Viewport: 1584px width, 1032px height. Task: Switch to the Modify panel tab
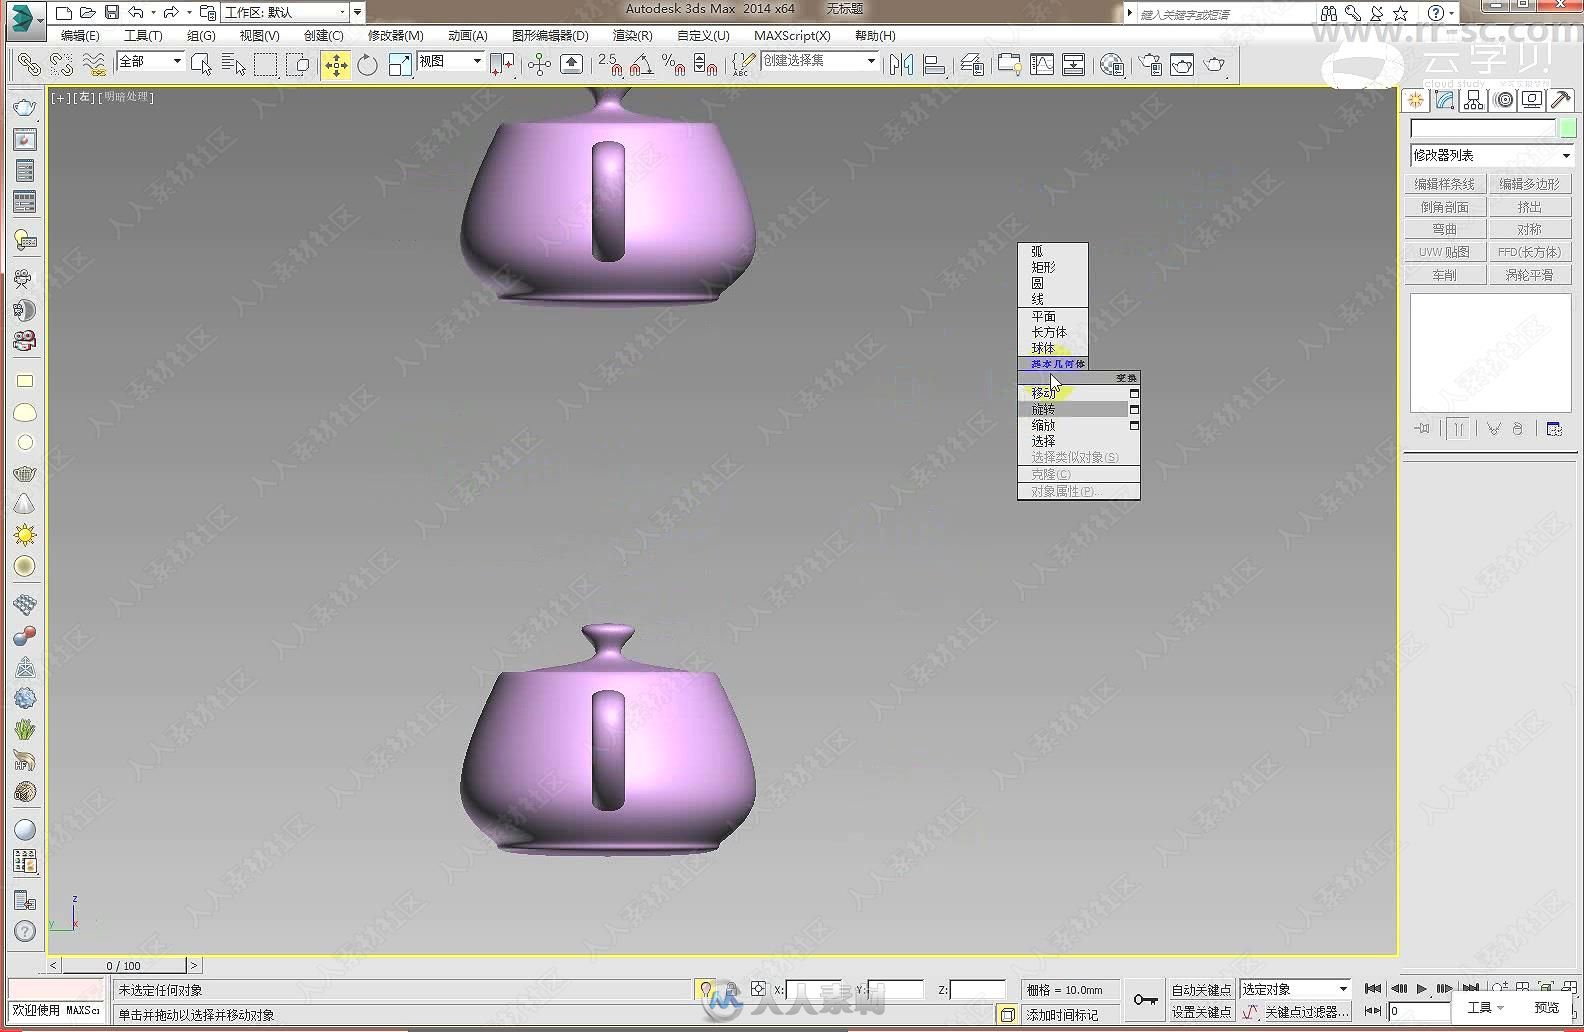coord(1444,100)
